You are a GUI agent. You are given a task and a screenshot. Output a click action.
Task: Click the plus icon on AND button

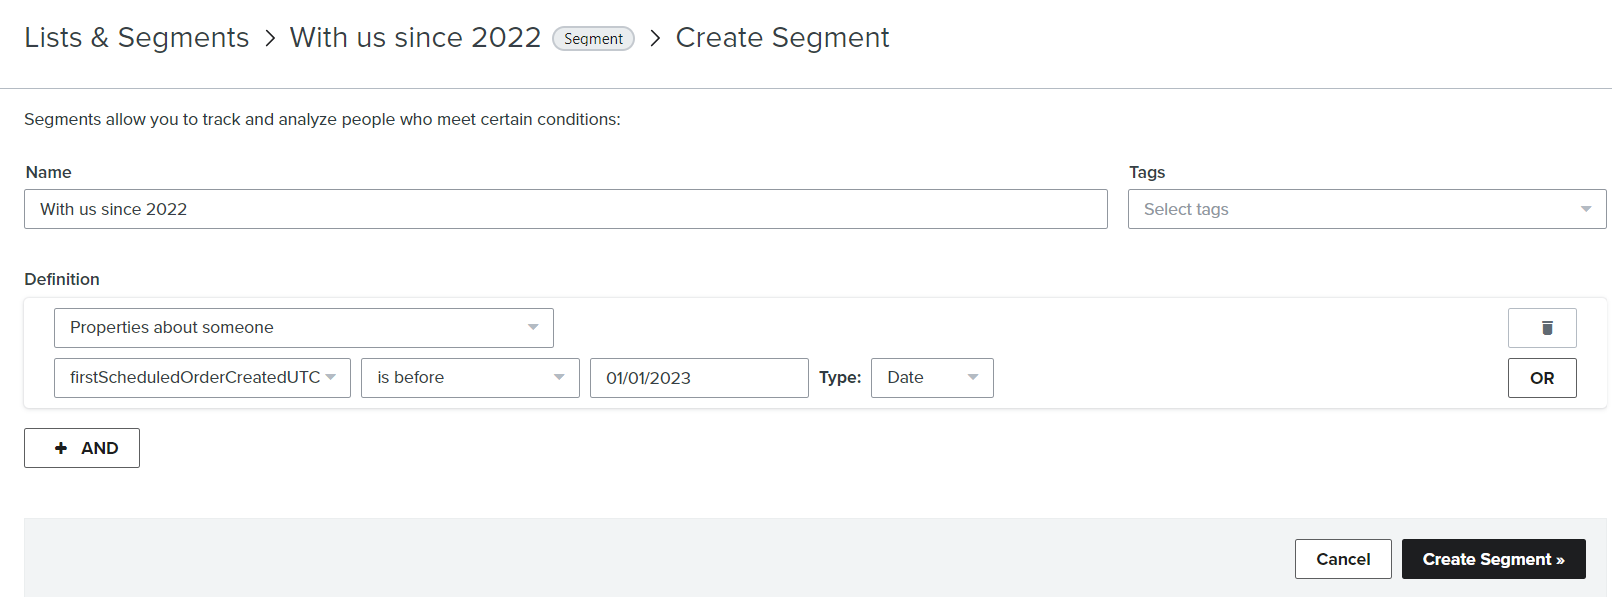(61, 448)
